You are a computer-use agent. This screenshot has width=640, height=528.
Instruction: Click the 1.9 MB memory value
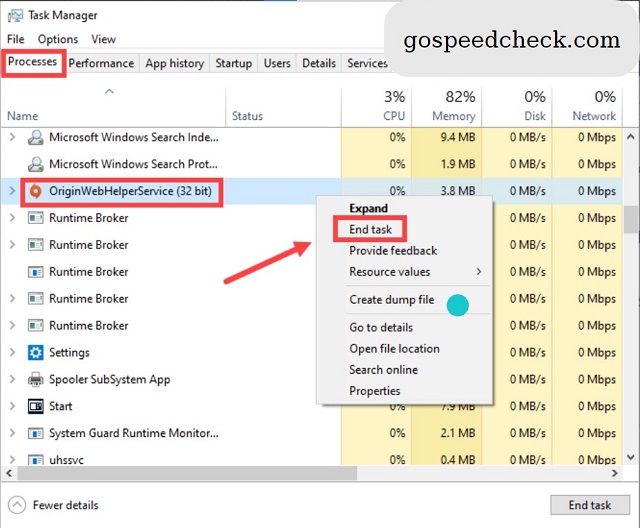458,164
